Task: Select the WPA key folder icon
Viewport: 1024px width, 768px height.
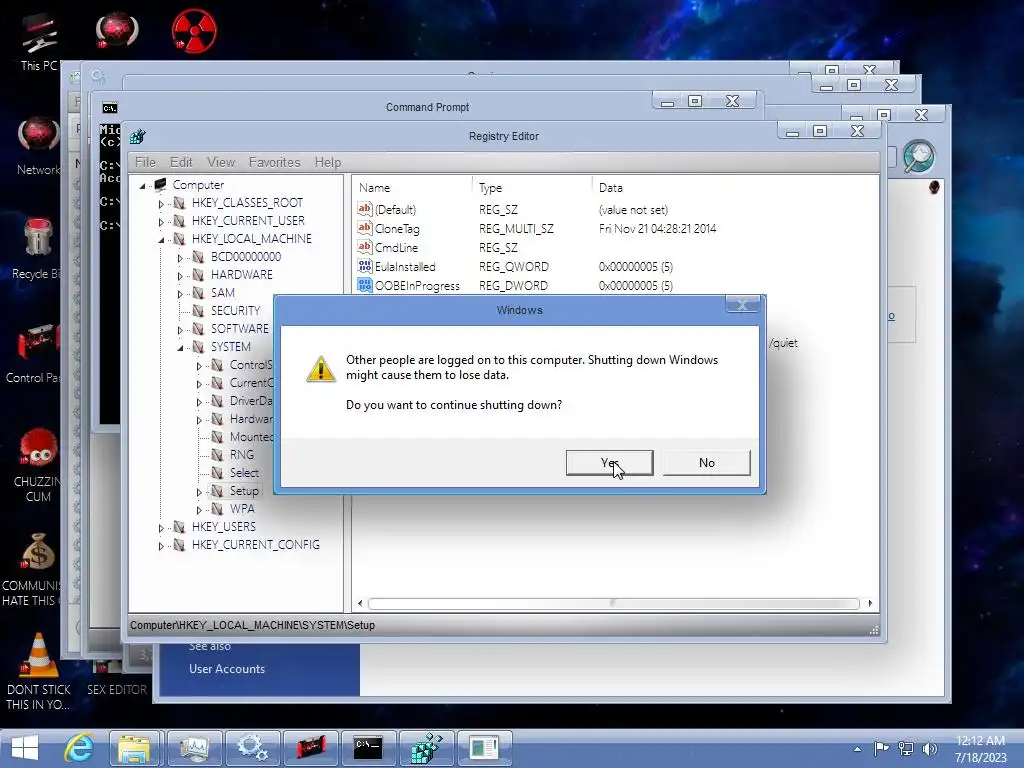Action: [217, 509]
